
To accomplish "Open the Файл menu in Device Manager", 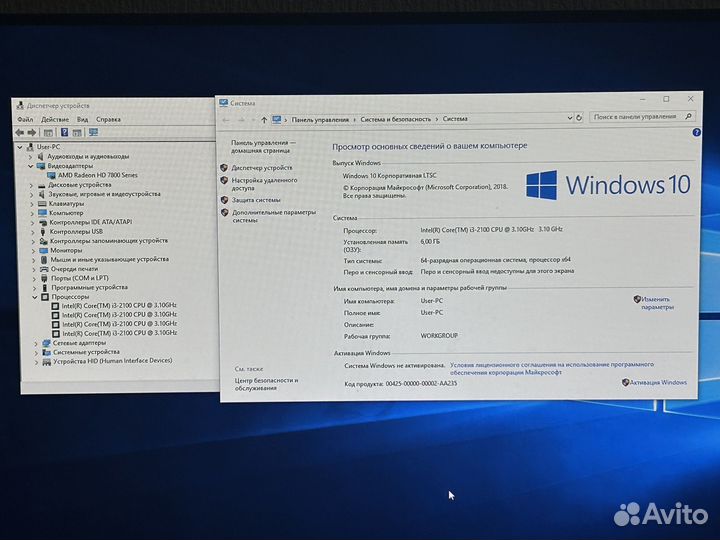I will pos(25,119).
